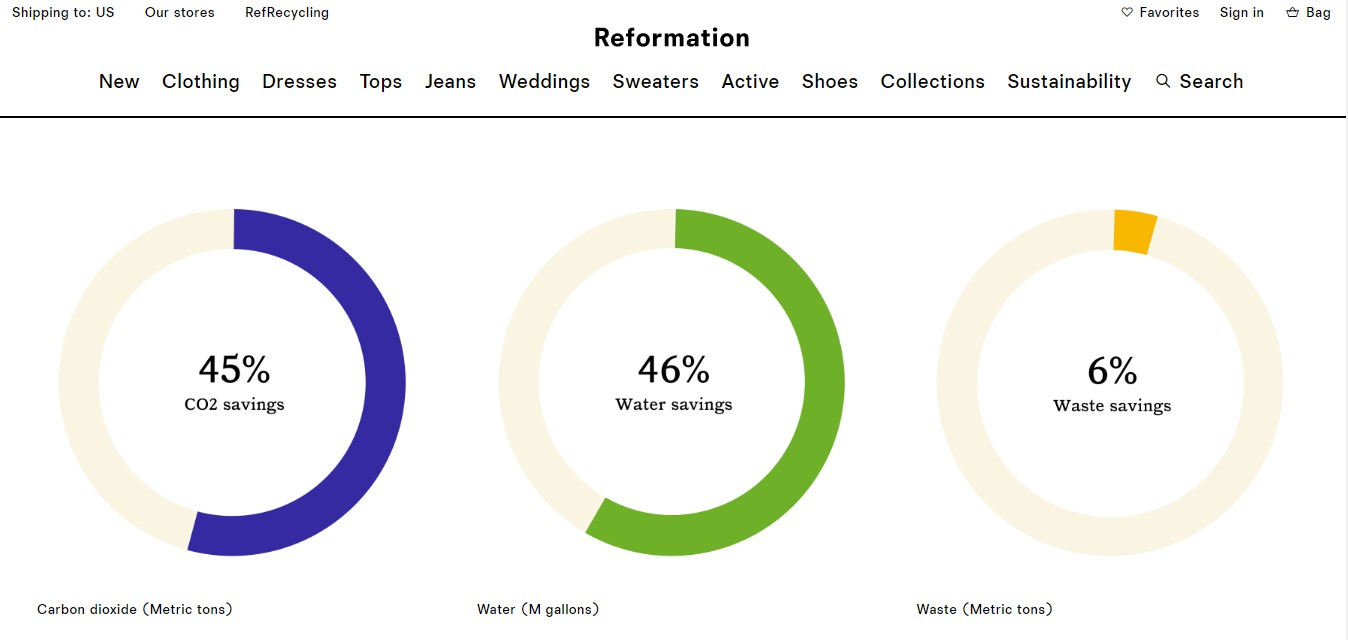Navigate to Weddings section
This screenshot has width=1348, height=640.
pyautogui.click(x=544, y=82)
